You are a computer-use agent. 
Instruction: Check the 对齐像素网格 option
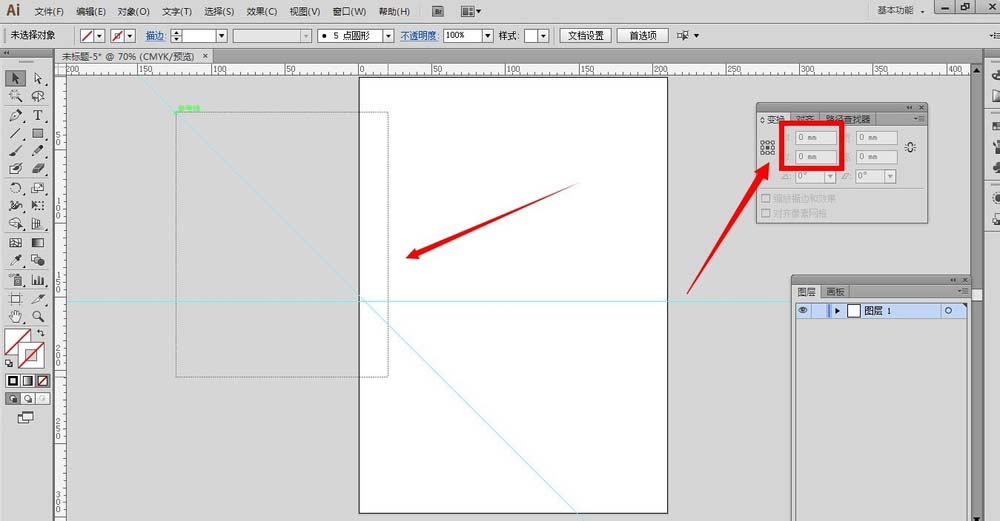[x=766, y=213]
